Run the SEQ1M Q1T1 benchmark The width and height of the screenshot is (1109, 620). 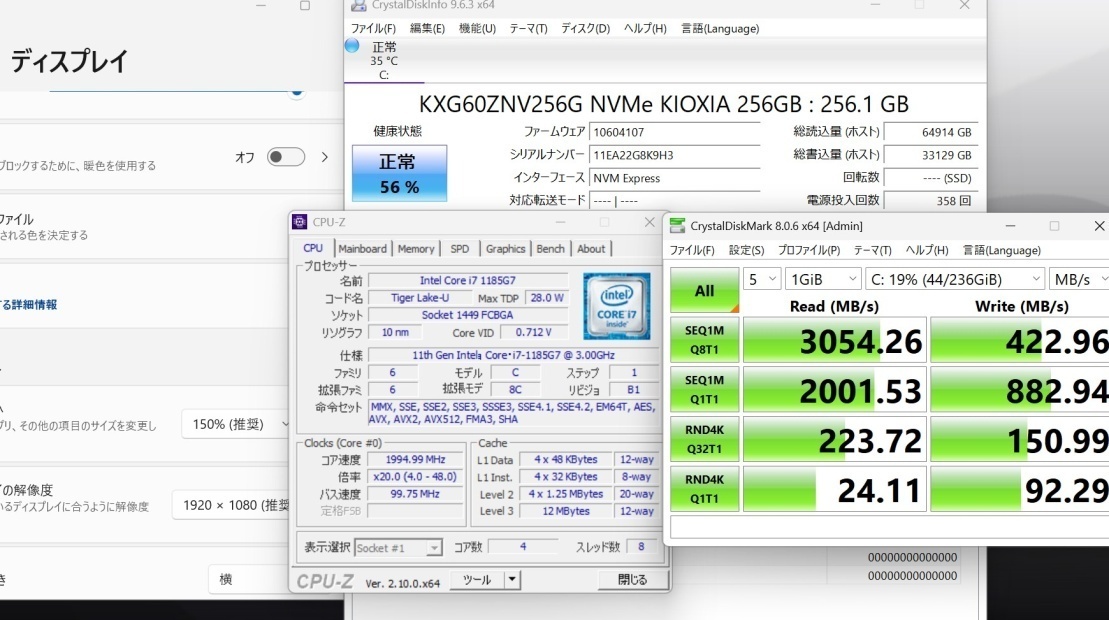pos(704,390)
